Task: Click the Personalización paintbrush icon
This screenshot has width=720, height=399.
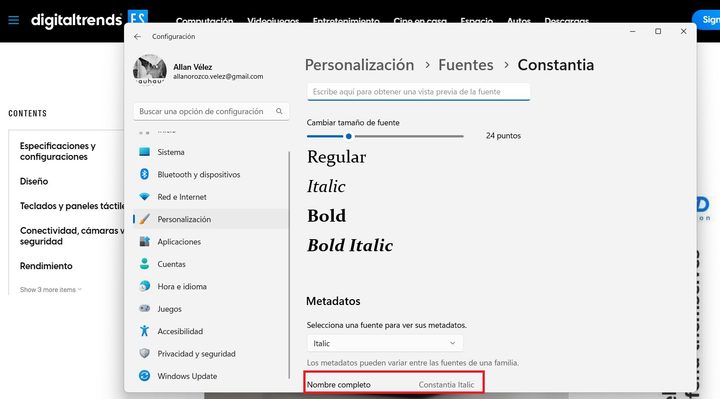Action: pos(145,219)
